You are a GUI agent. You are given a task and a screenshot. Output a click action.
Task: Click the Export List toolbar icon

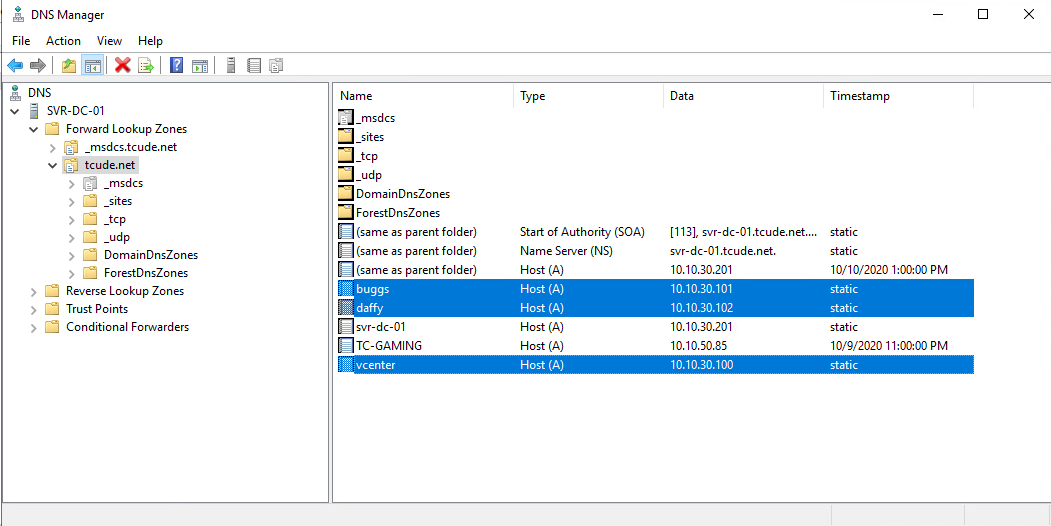(x=145, y=65)
